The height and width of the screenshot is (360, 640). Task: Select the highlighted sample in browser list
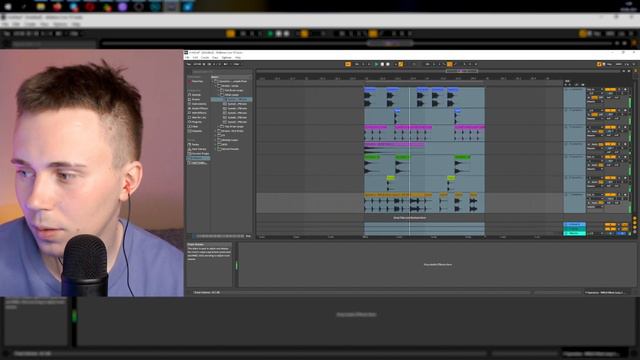coord(231,99)
